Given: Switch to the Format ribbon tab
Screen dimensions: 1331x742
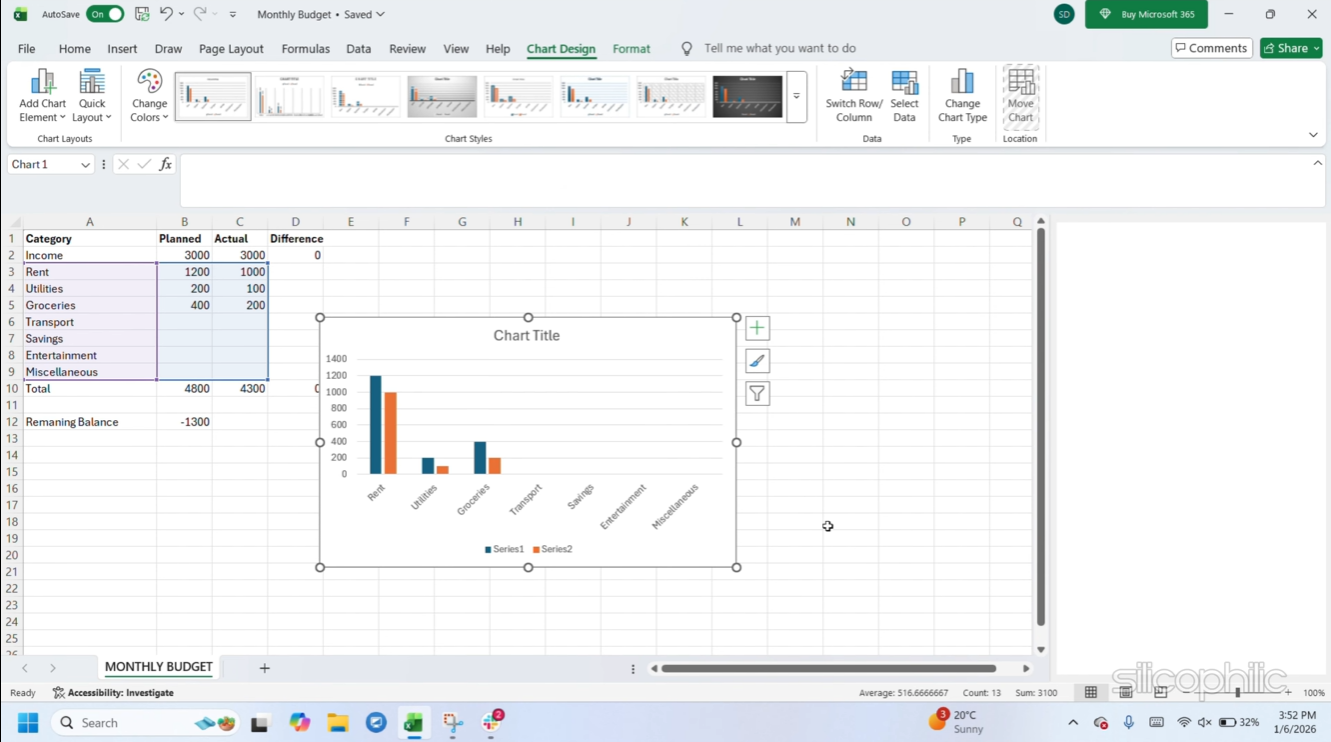Looking at the screenshot, I should 631,48.
